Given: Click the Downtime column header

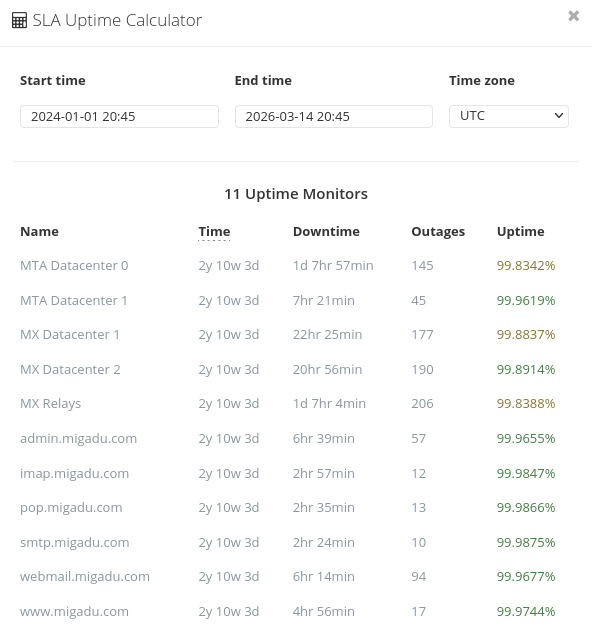Looking at the screenshot, I should click(x=326, y=232).
